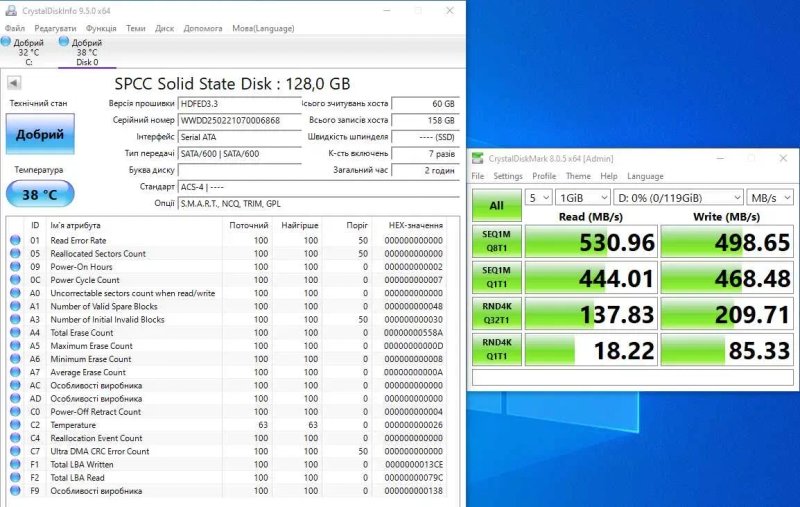Viewport: 800px width, 507px height.
Task: Open test size dropdown showing 1GiB
Action: tap(583, 197)
